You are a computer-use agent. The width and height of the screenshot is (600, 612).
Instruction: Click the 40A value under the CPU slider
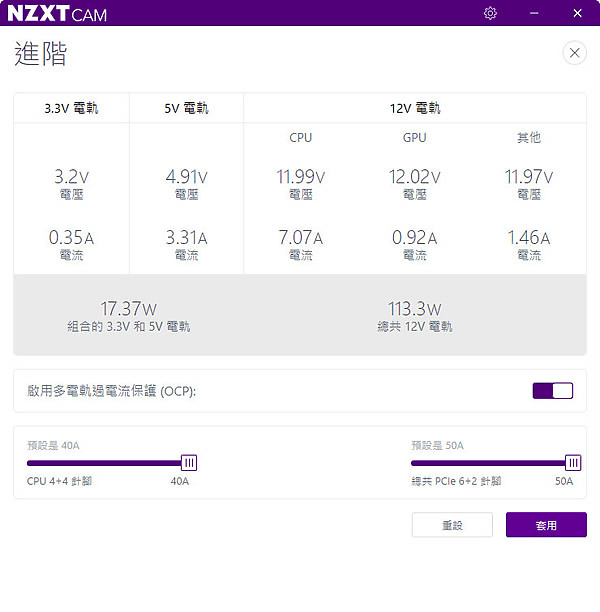(x=180, y=481)
